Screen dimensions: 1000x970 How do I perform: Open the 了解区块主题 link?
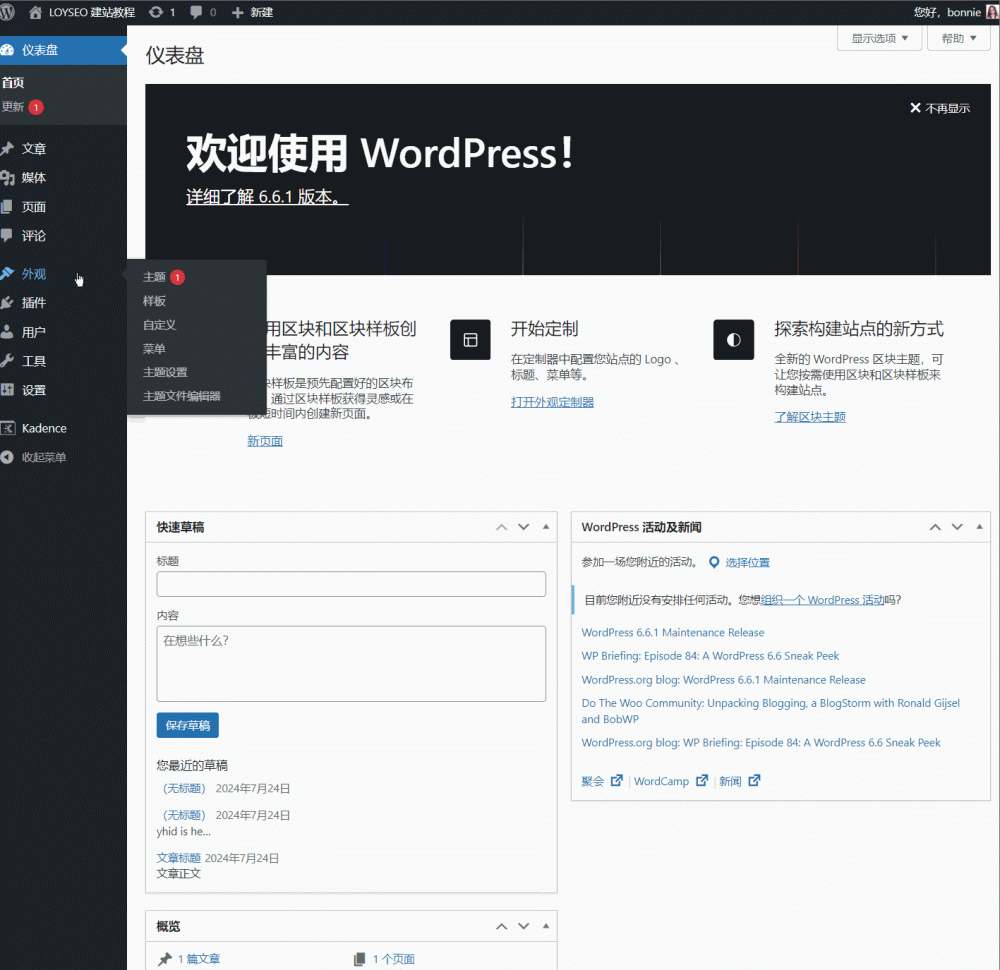[810, 417]
